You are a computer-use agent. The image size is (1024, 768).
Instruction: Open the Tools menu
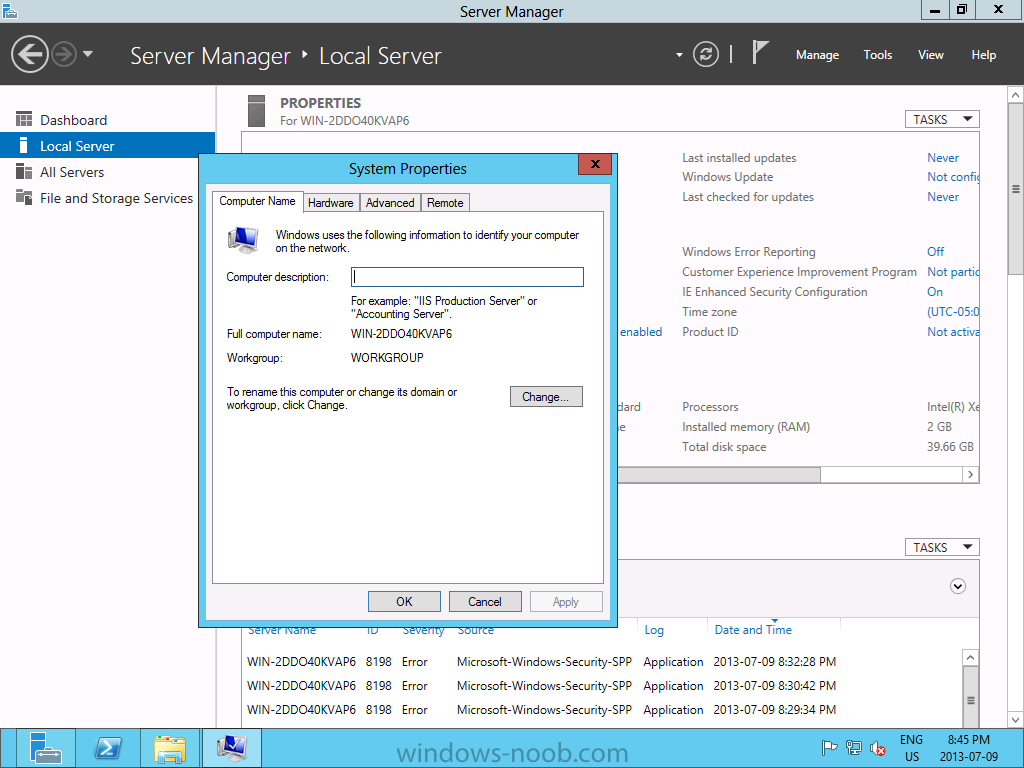pyautogui.click(x=877, y=55)
